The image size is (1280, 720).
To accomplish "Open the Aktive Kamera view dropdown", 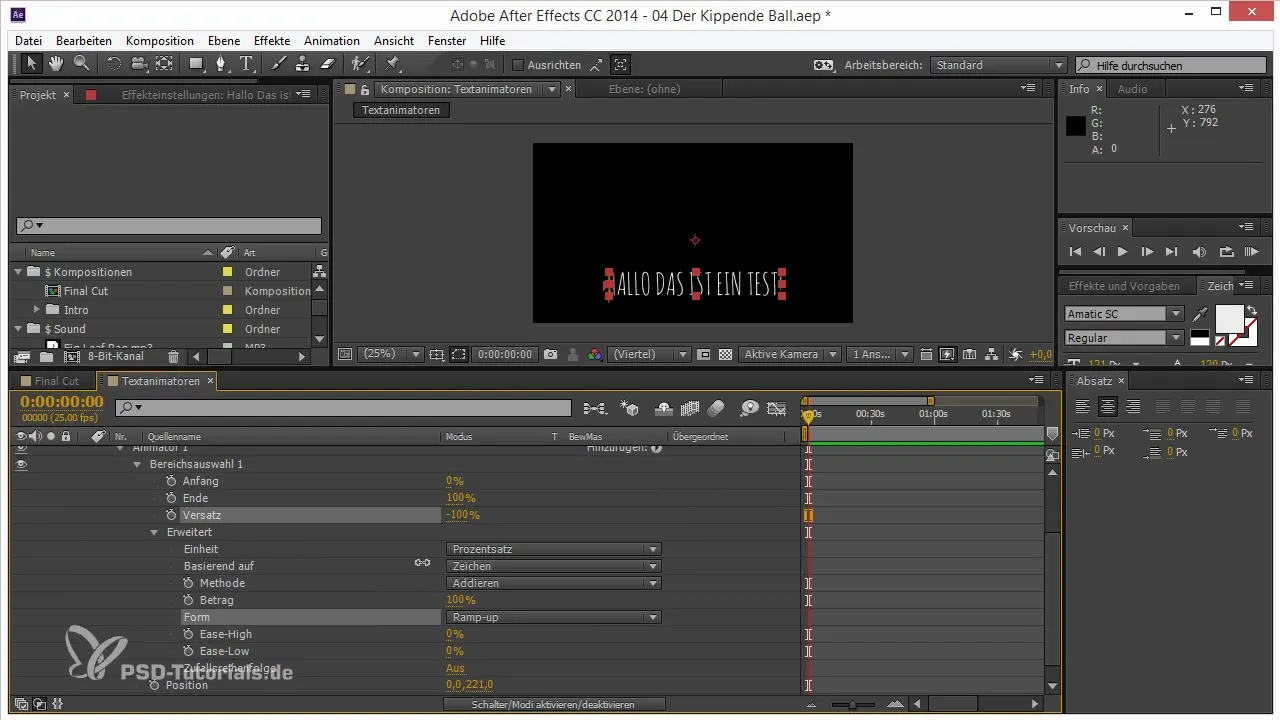I will [789, 354].
